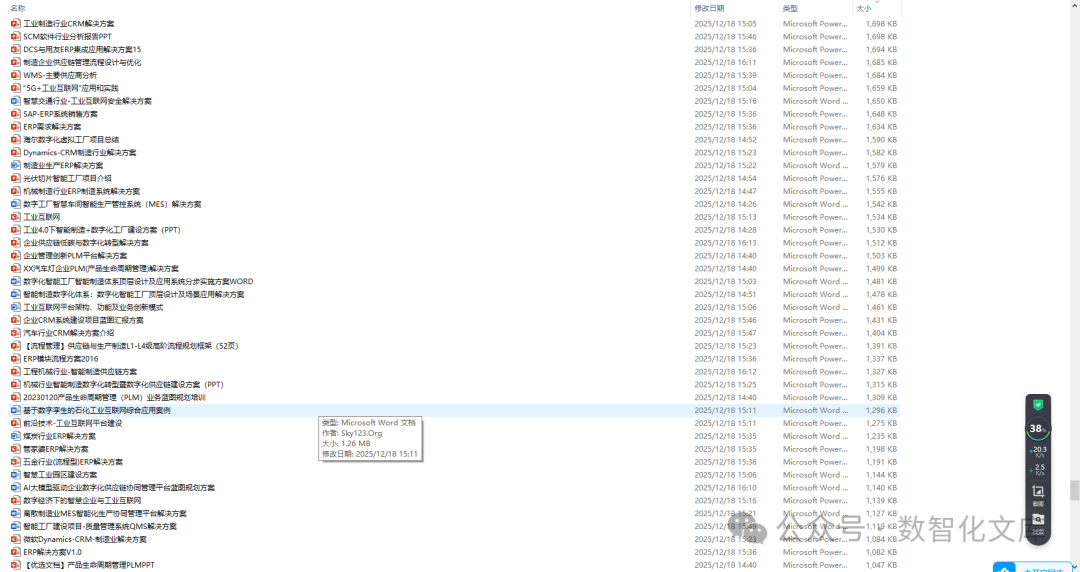This screenshot has height=572, width=1080.
Task: Click PowerPoint icon of 海尔数字化虚拟工厂项目总结
Action: [16, 139]
